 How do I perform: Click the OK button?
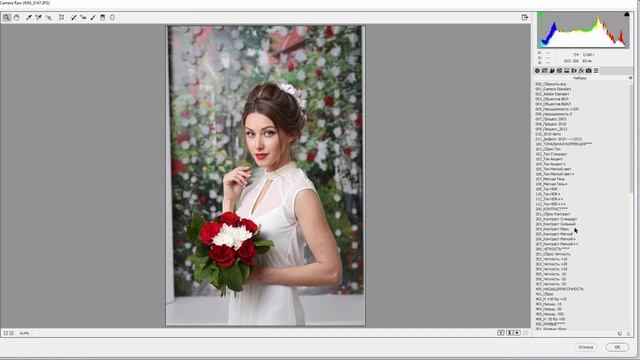617,347
